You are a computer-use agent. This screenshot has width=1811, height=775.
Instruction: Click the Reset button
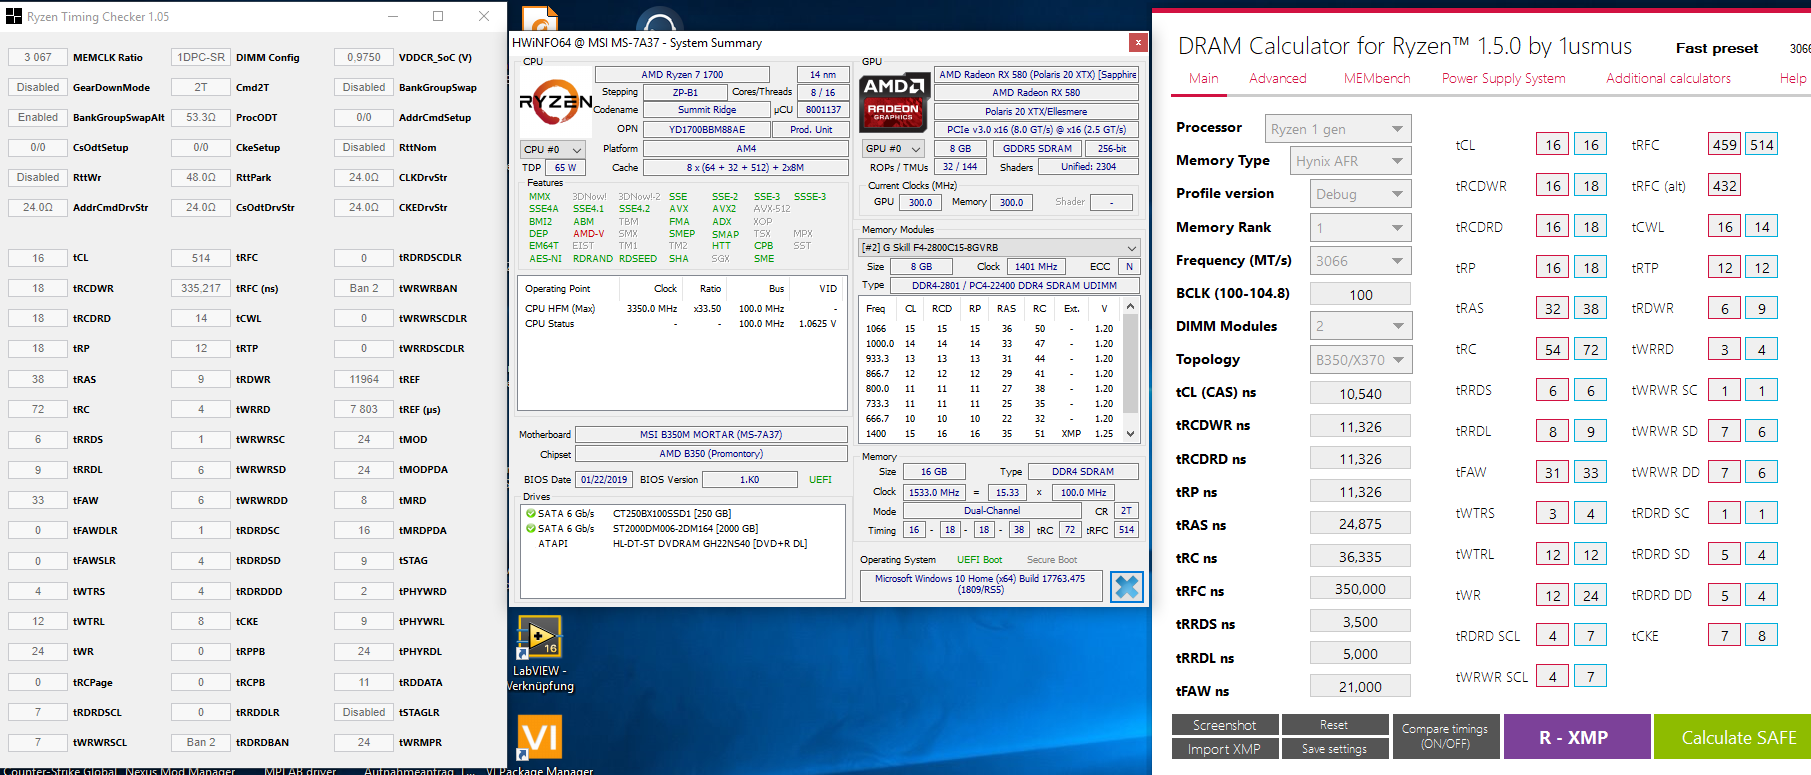1334,725
